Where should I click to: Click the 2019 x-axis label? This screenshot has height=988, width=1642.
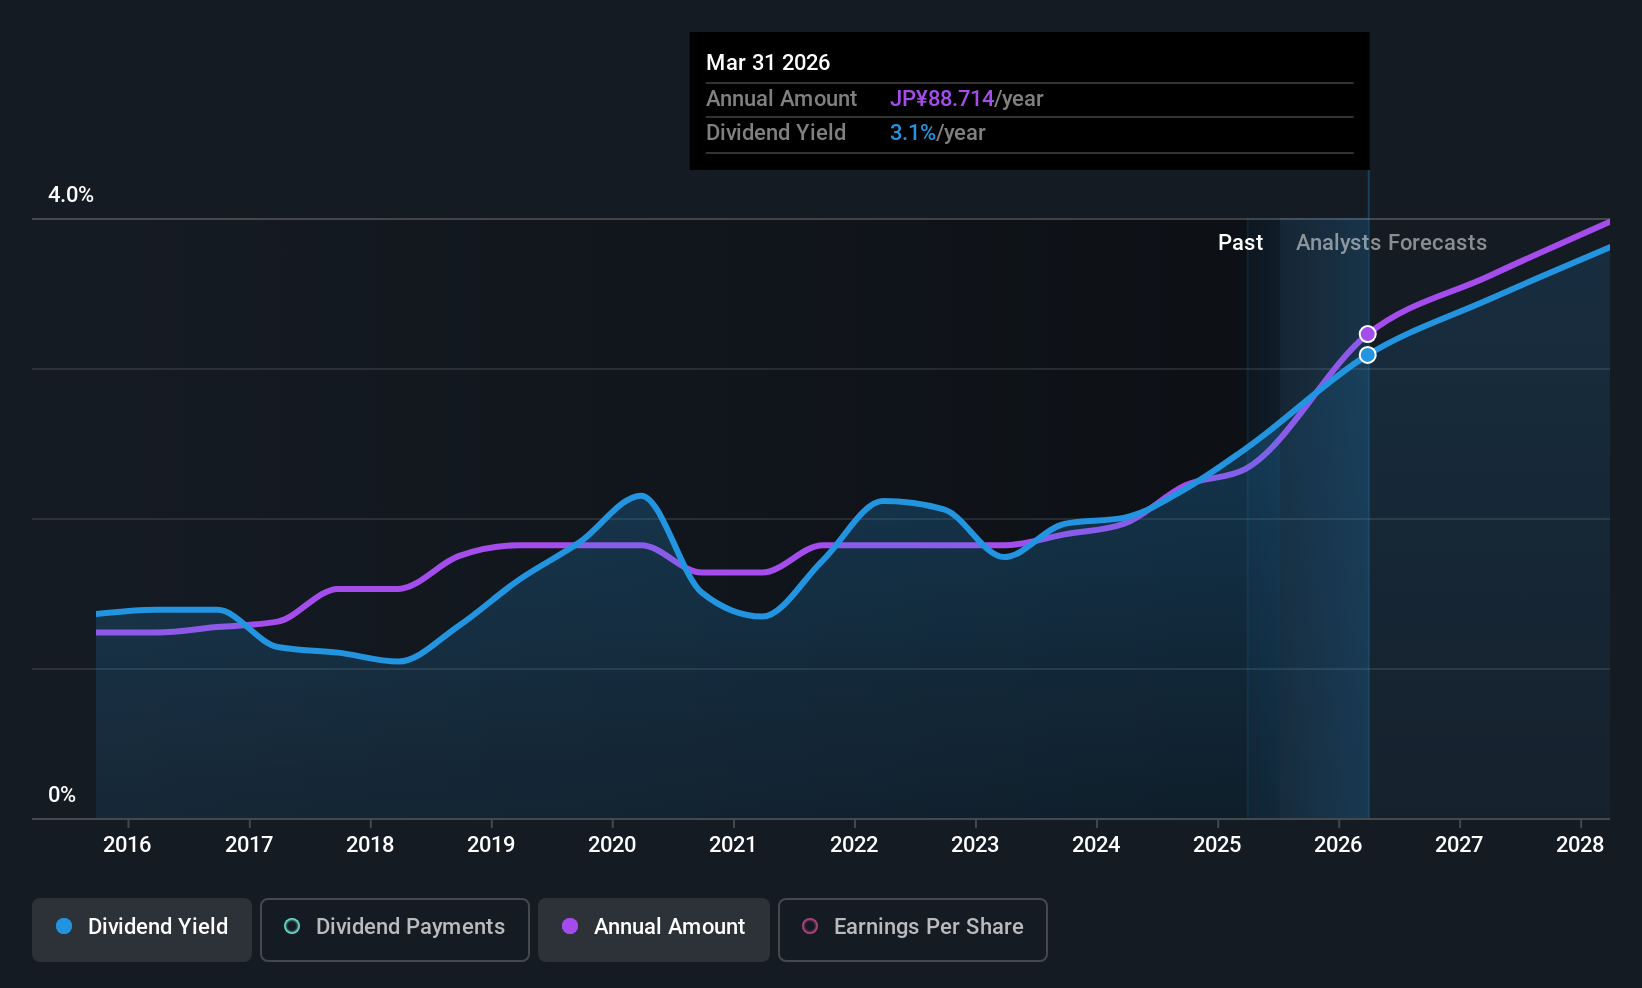[x=491, y=845]
